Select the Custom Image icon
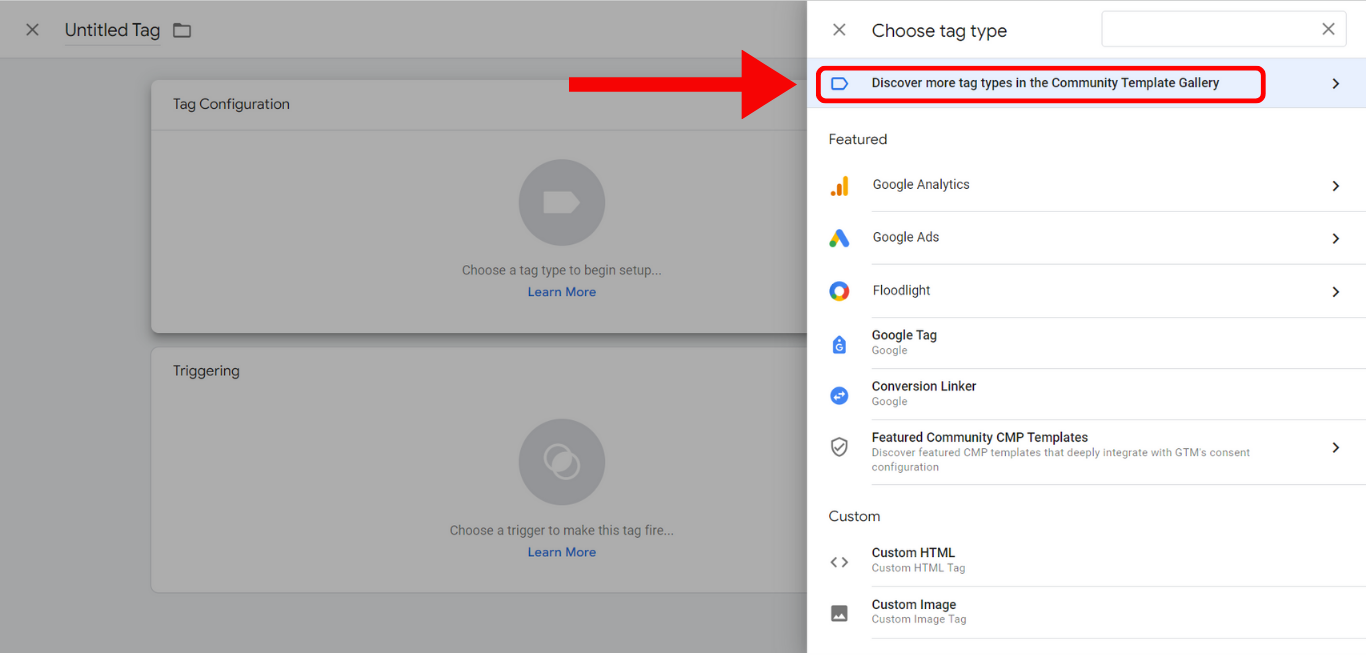 click(840, 613)
